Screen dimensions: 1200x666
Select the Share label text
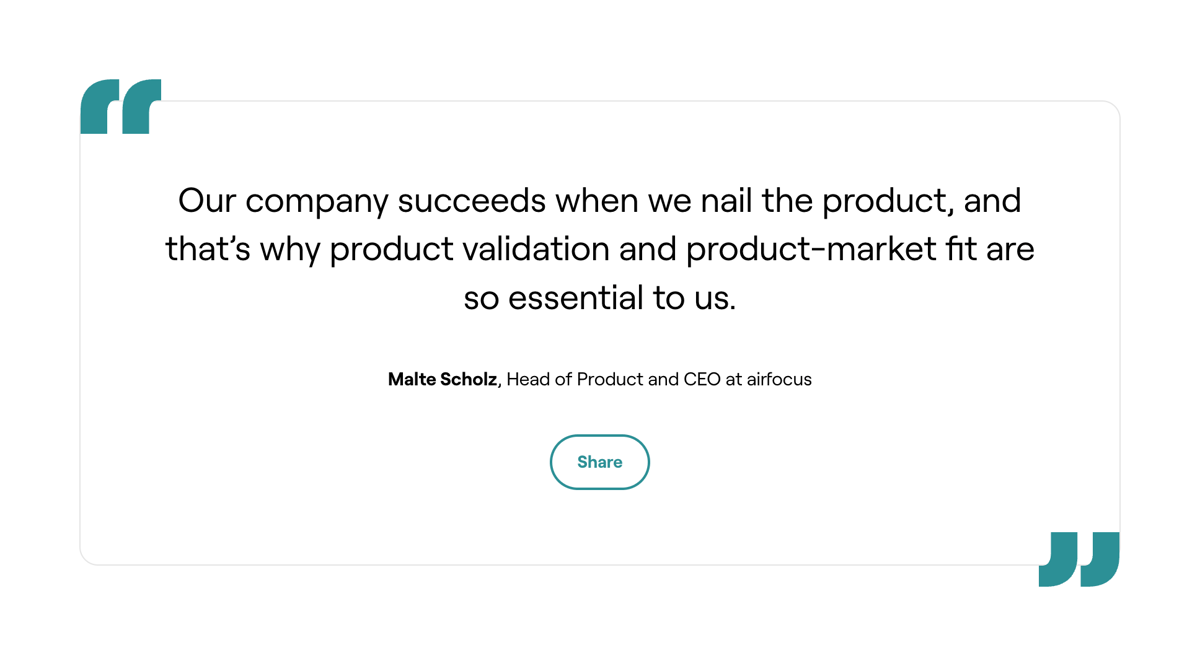pyautogui.click(x=599, y=462)
